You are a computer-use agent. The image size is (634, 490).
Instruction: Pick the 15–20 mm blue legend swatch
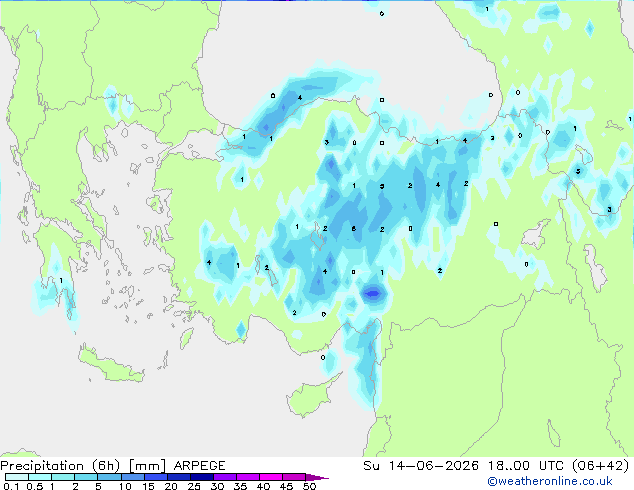point(155,477)
